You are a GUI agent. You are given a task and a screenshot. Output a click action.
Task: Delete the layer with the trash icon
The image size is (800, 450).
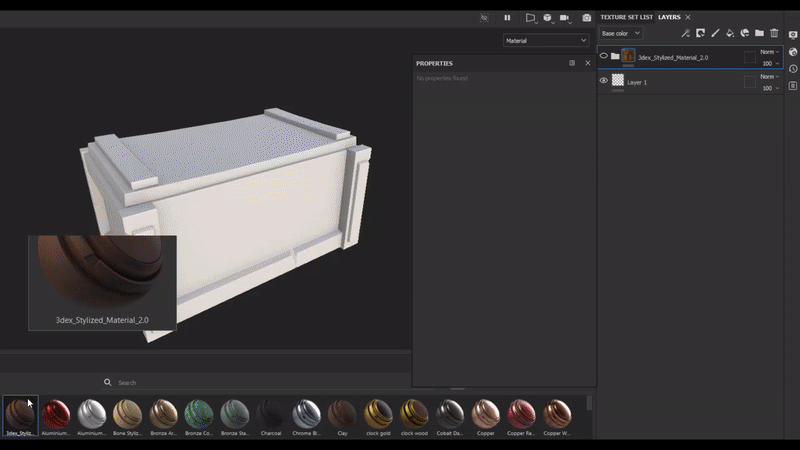[774, 33]
